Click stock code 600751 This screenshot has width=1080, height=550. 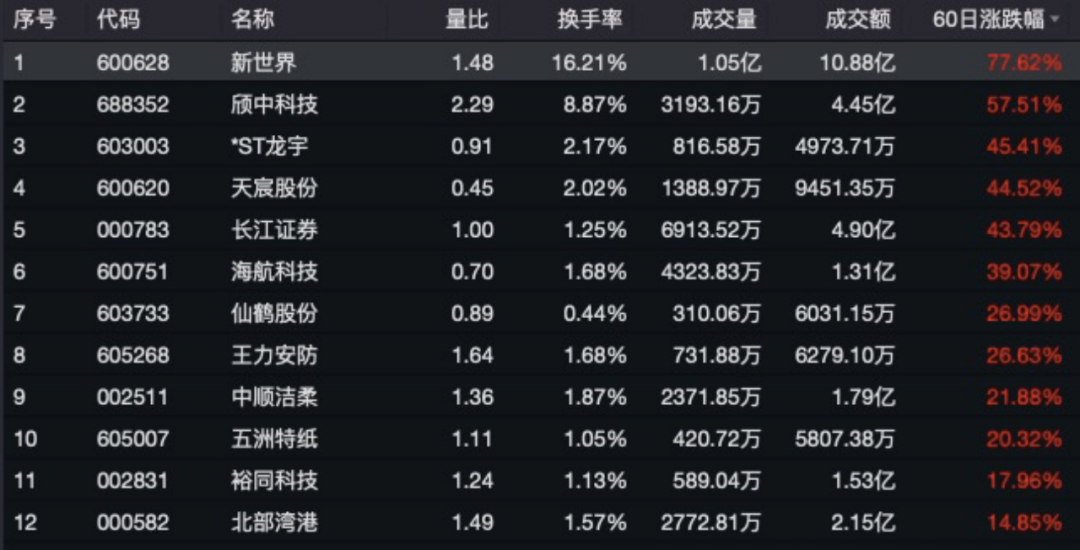[x=133, y=272]
